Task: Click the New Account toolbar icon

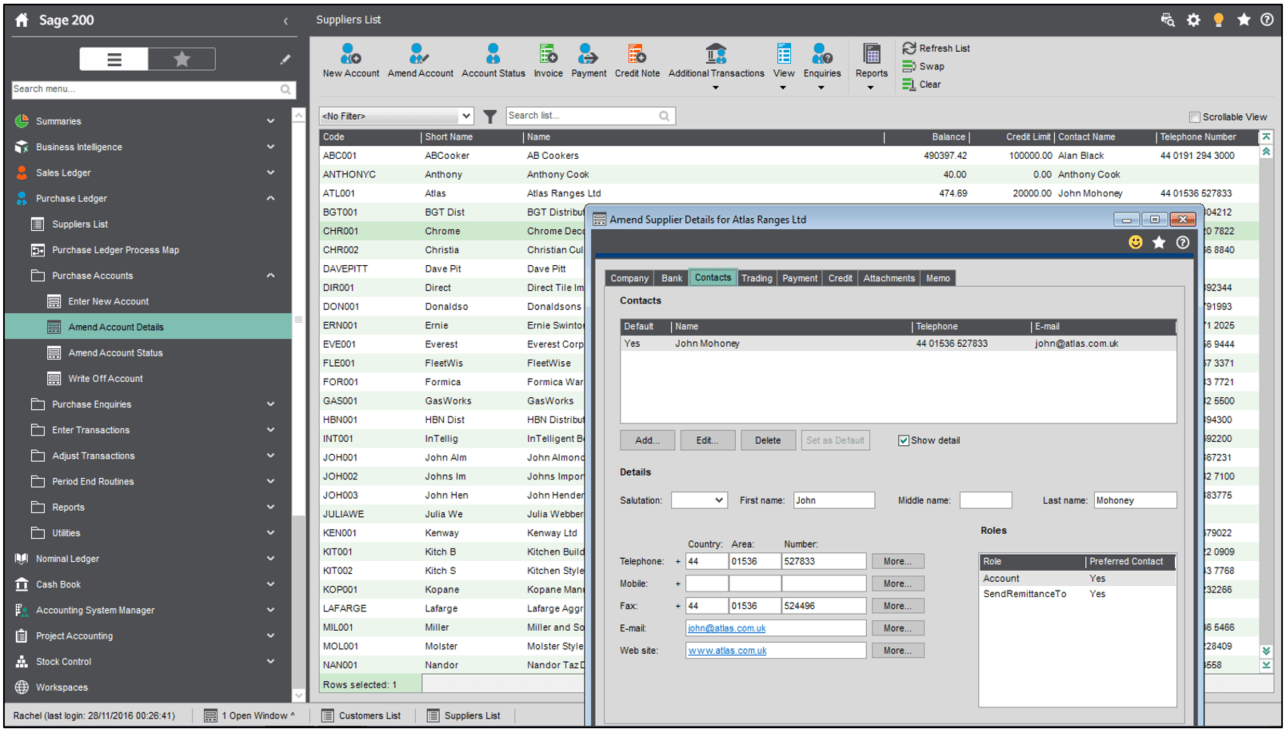Action: tap(351, 54)
